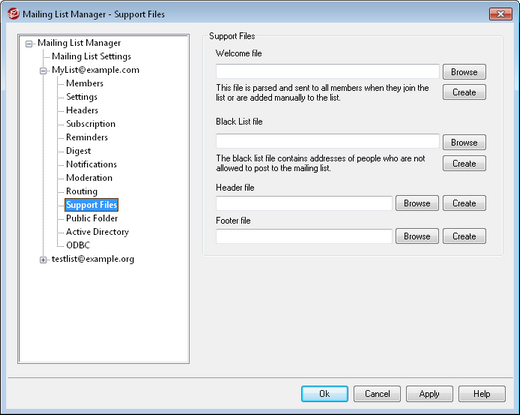This screenshot has width=520, height=415.
Task: Open the Members page in the tree
Action: 85,83
